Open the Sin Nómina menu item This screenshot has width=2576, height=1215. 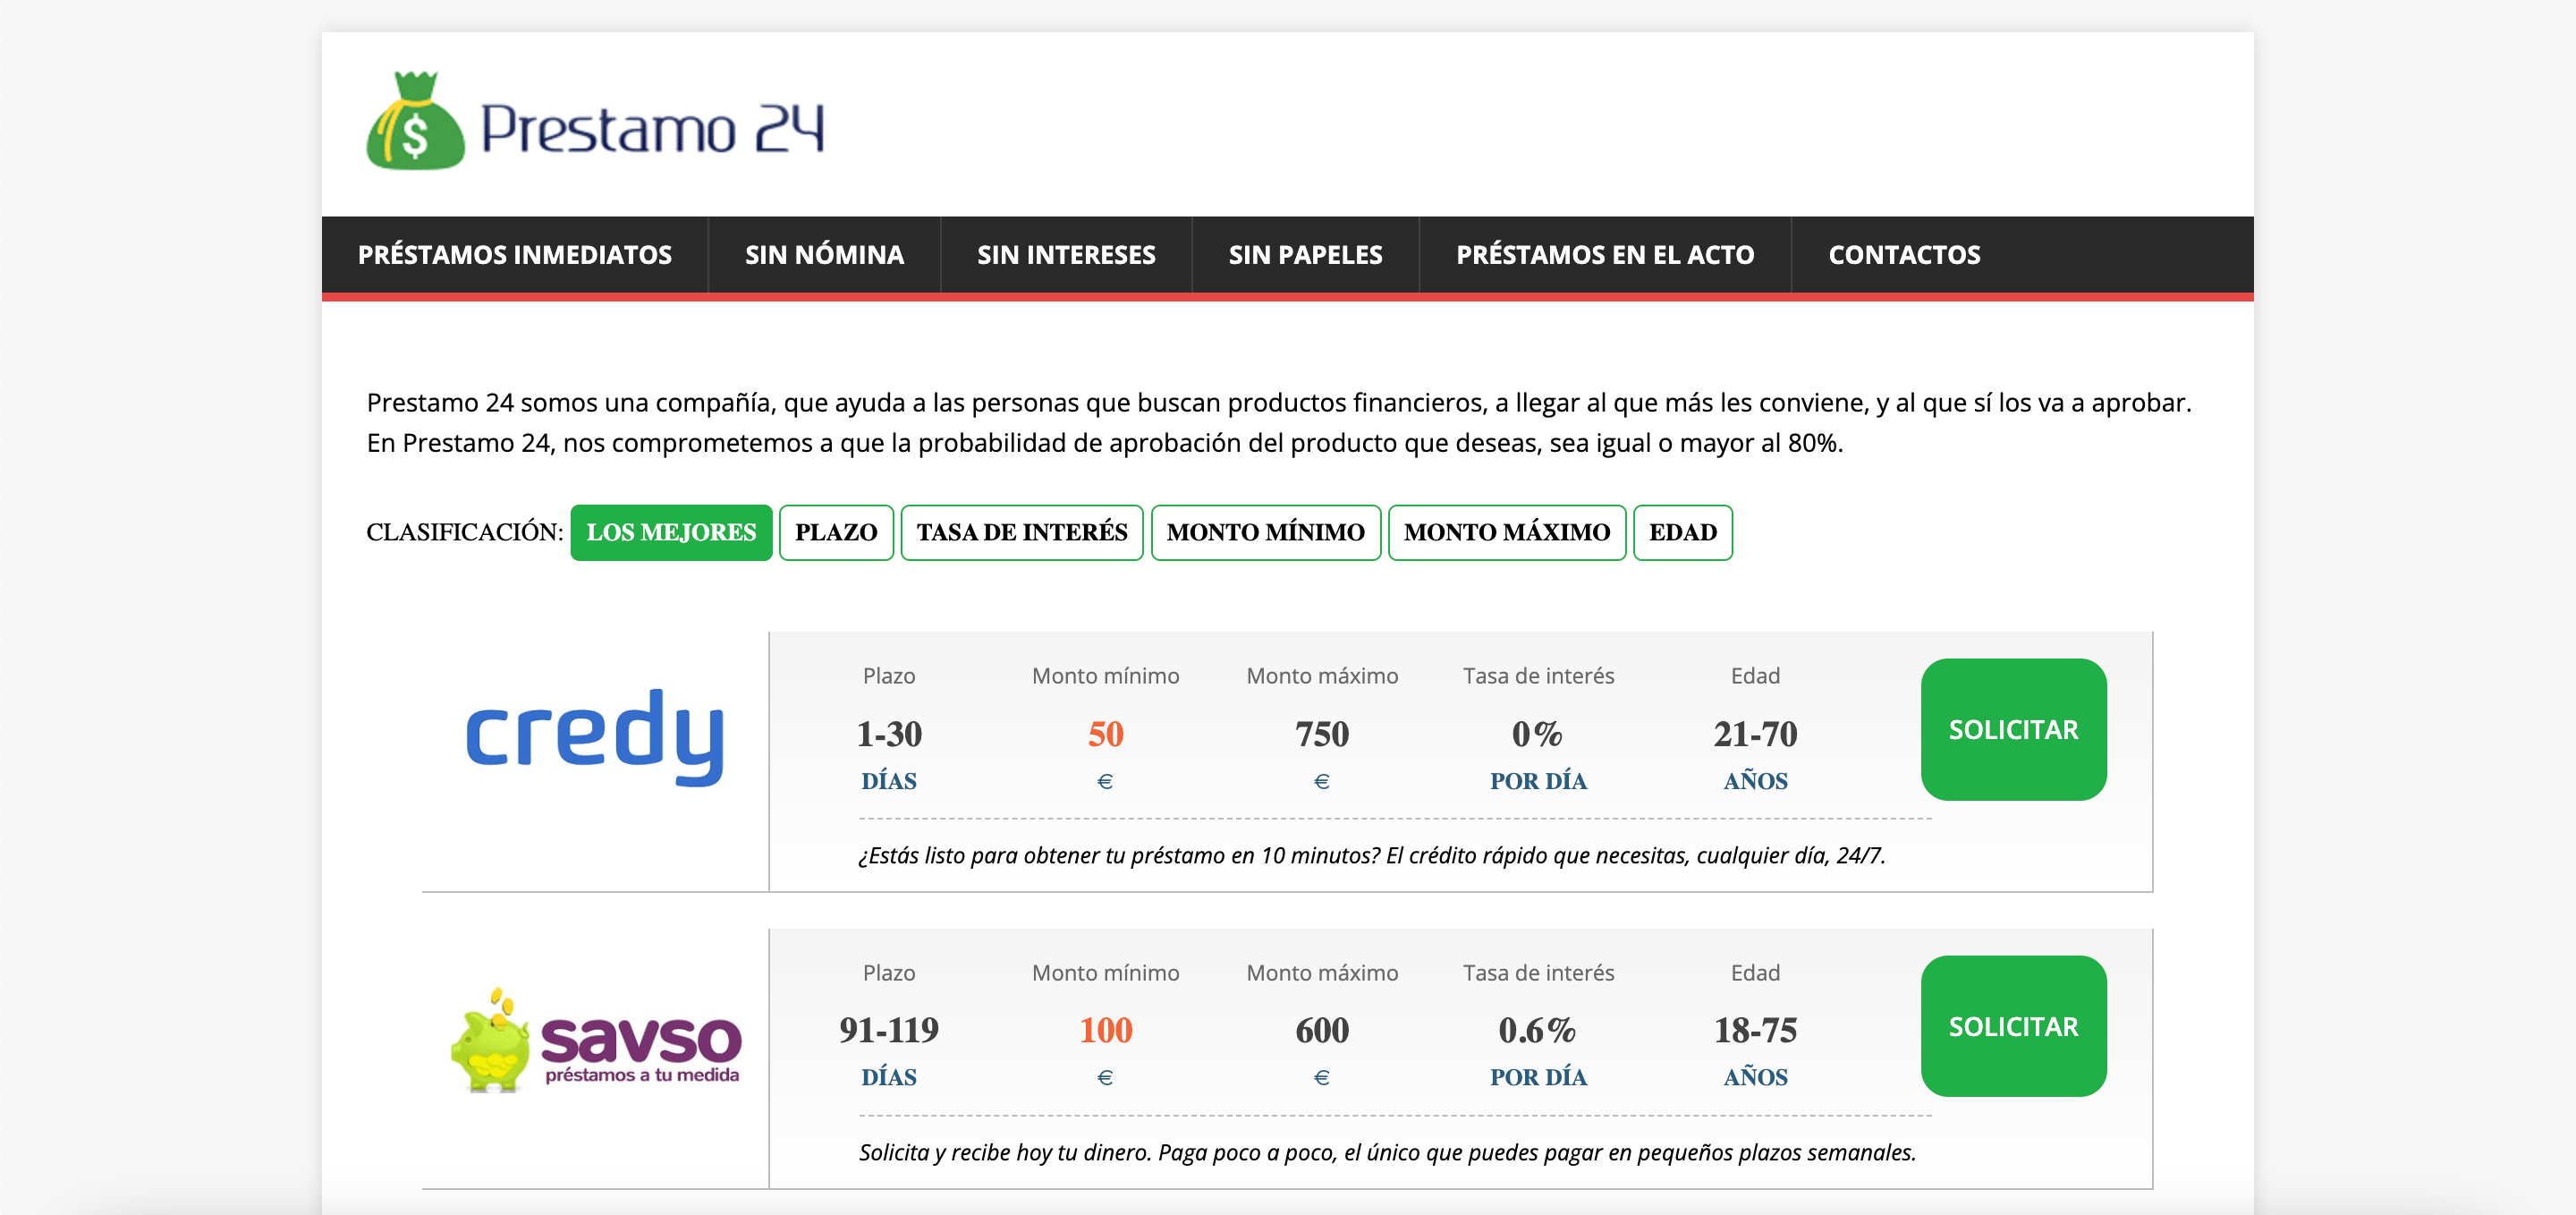824,254
